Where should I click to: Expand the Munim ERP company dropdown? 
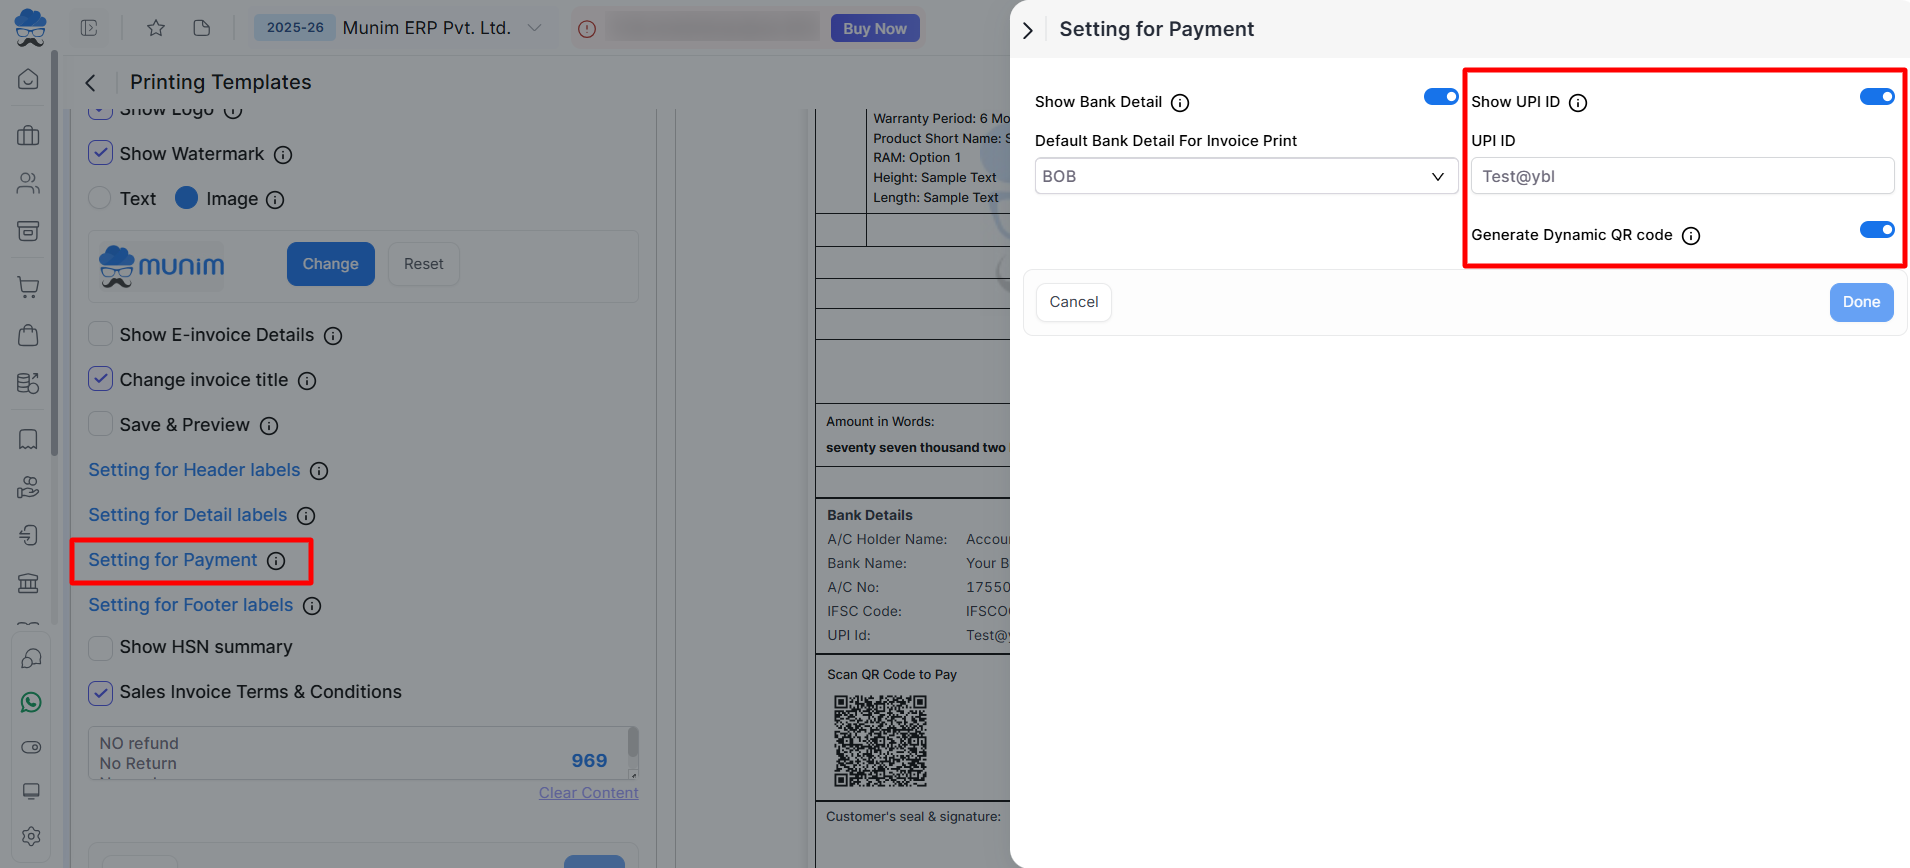[535, 28]
